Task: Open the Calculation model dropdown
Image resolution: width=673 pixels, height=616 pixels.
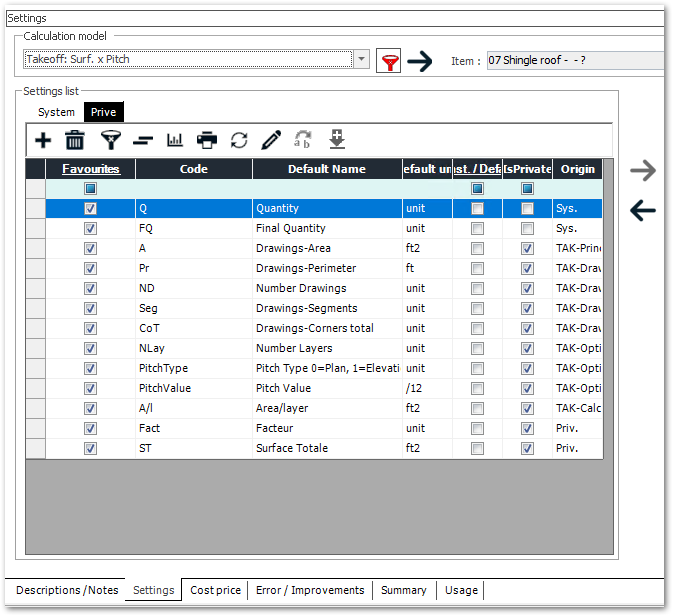Action: (362, 60)
